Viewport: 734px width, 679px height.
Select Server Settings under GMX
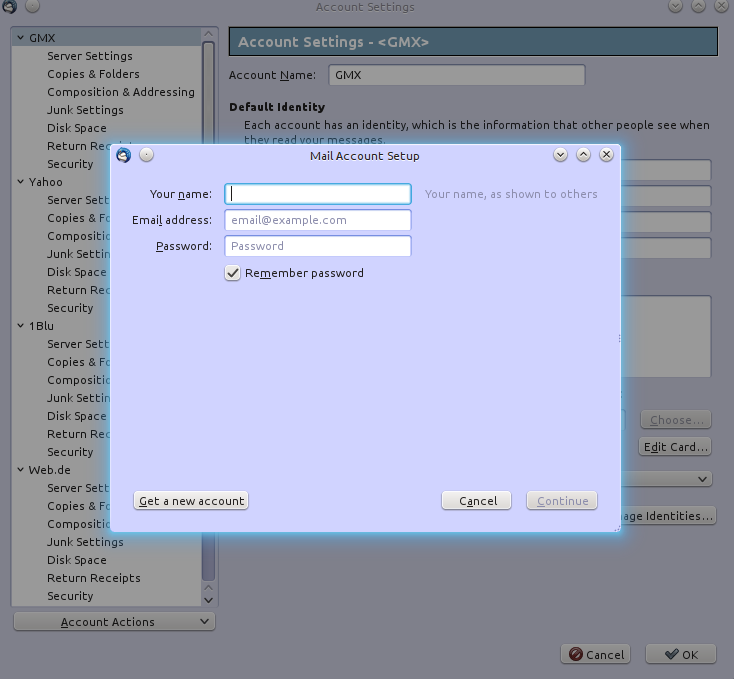(90, 56)
